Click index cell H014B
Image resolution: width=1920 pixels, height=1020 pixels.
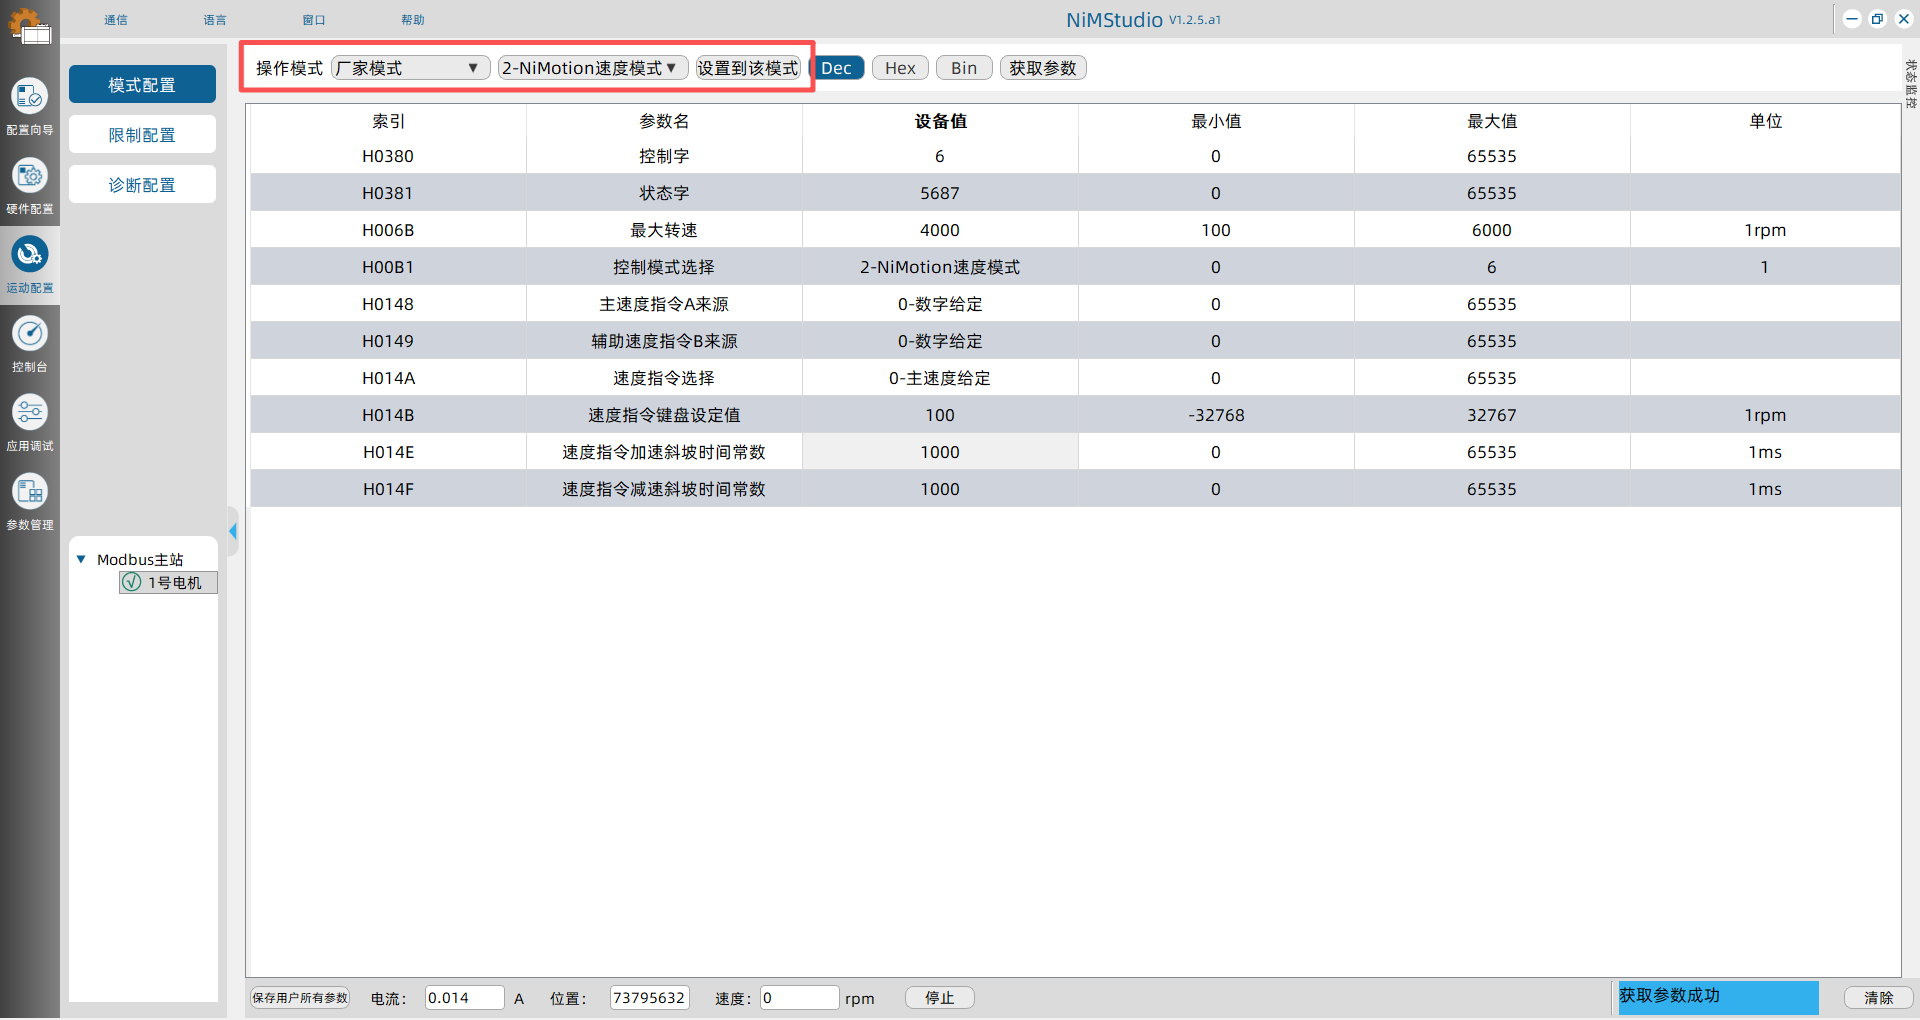coord(388,415)
